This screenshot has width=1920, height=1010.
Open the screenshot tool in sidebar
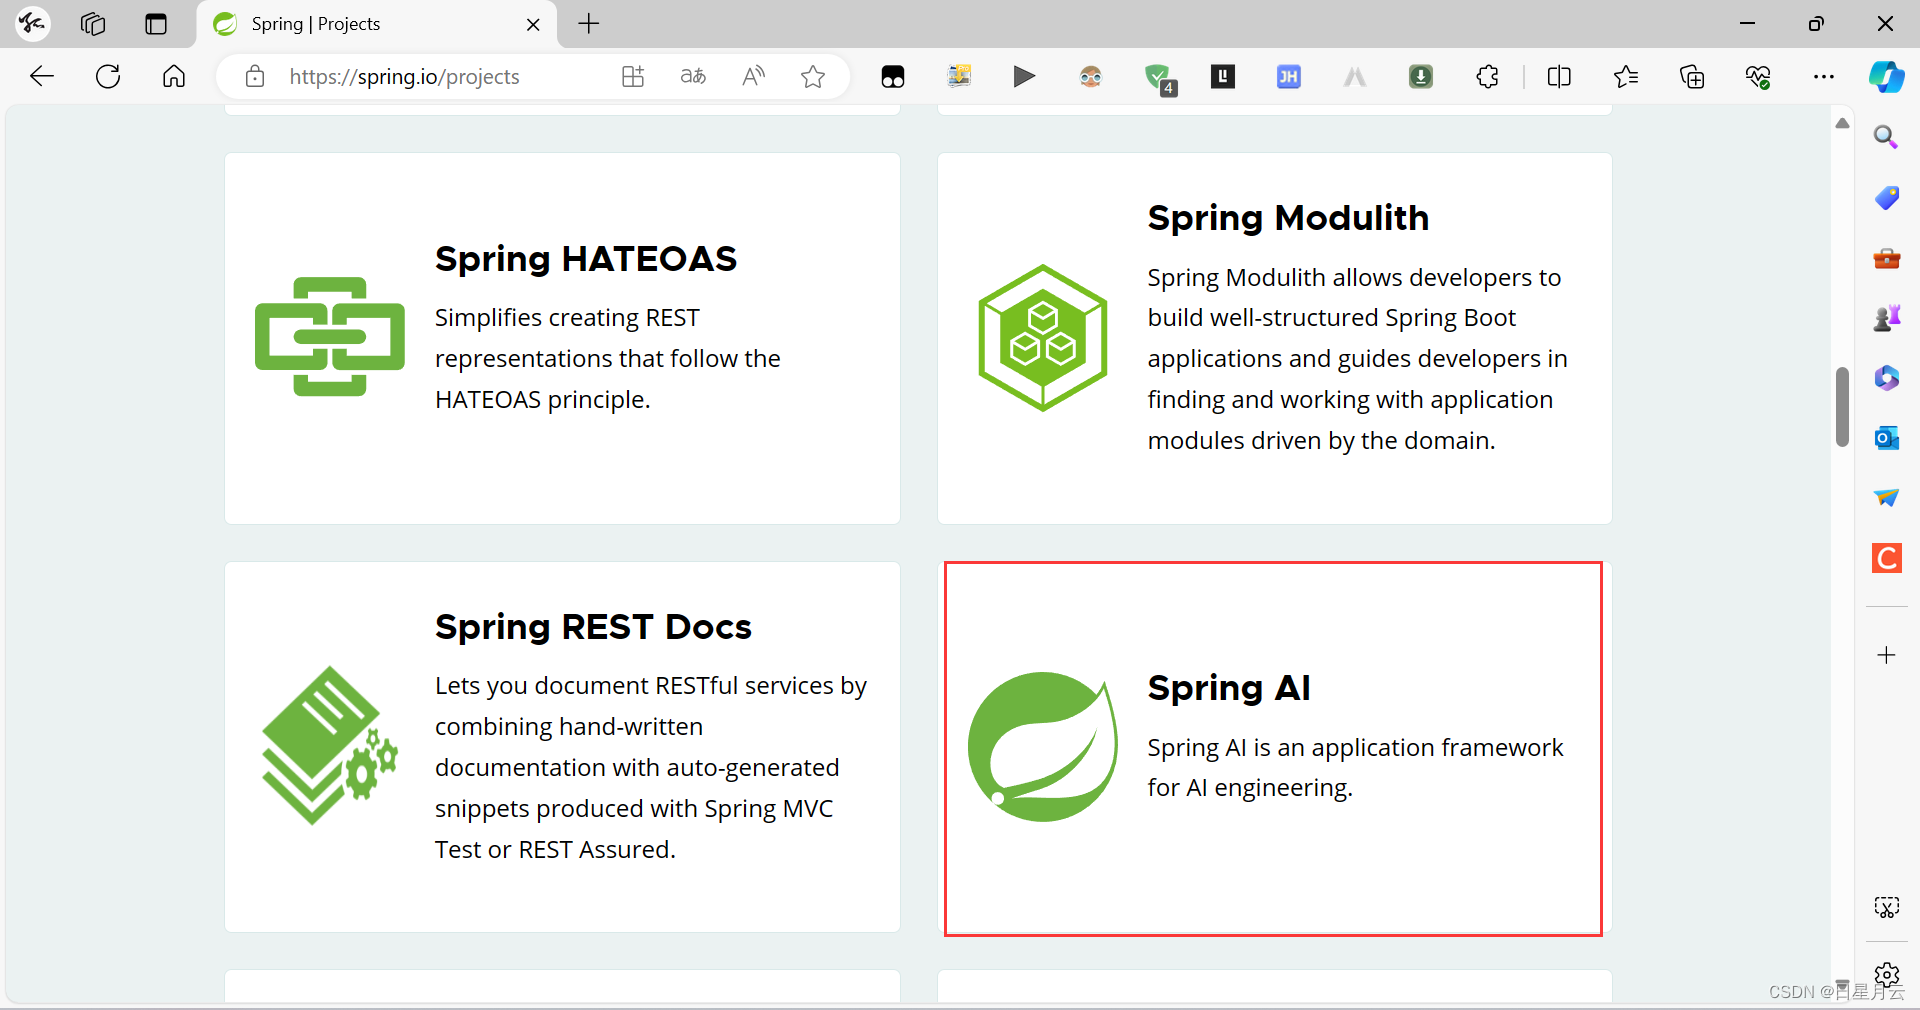point(1886,908)
